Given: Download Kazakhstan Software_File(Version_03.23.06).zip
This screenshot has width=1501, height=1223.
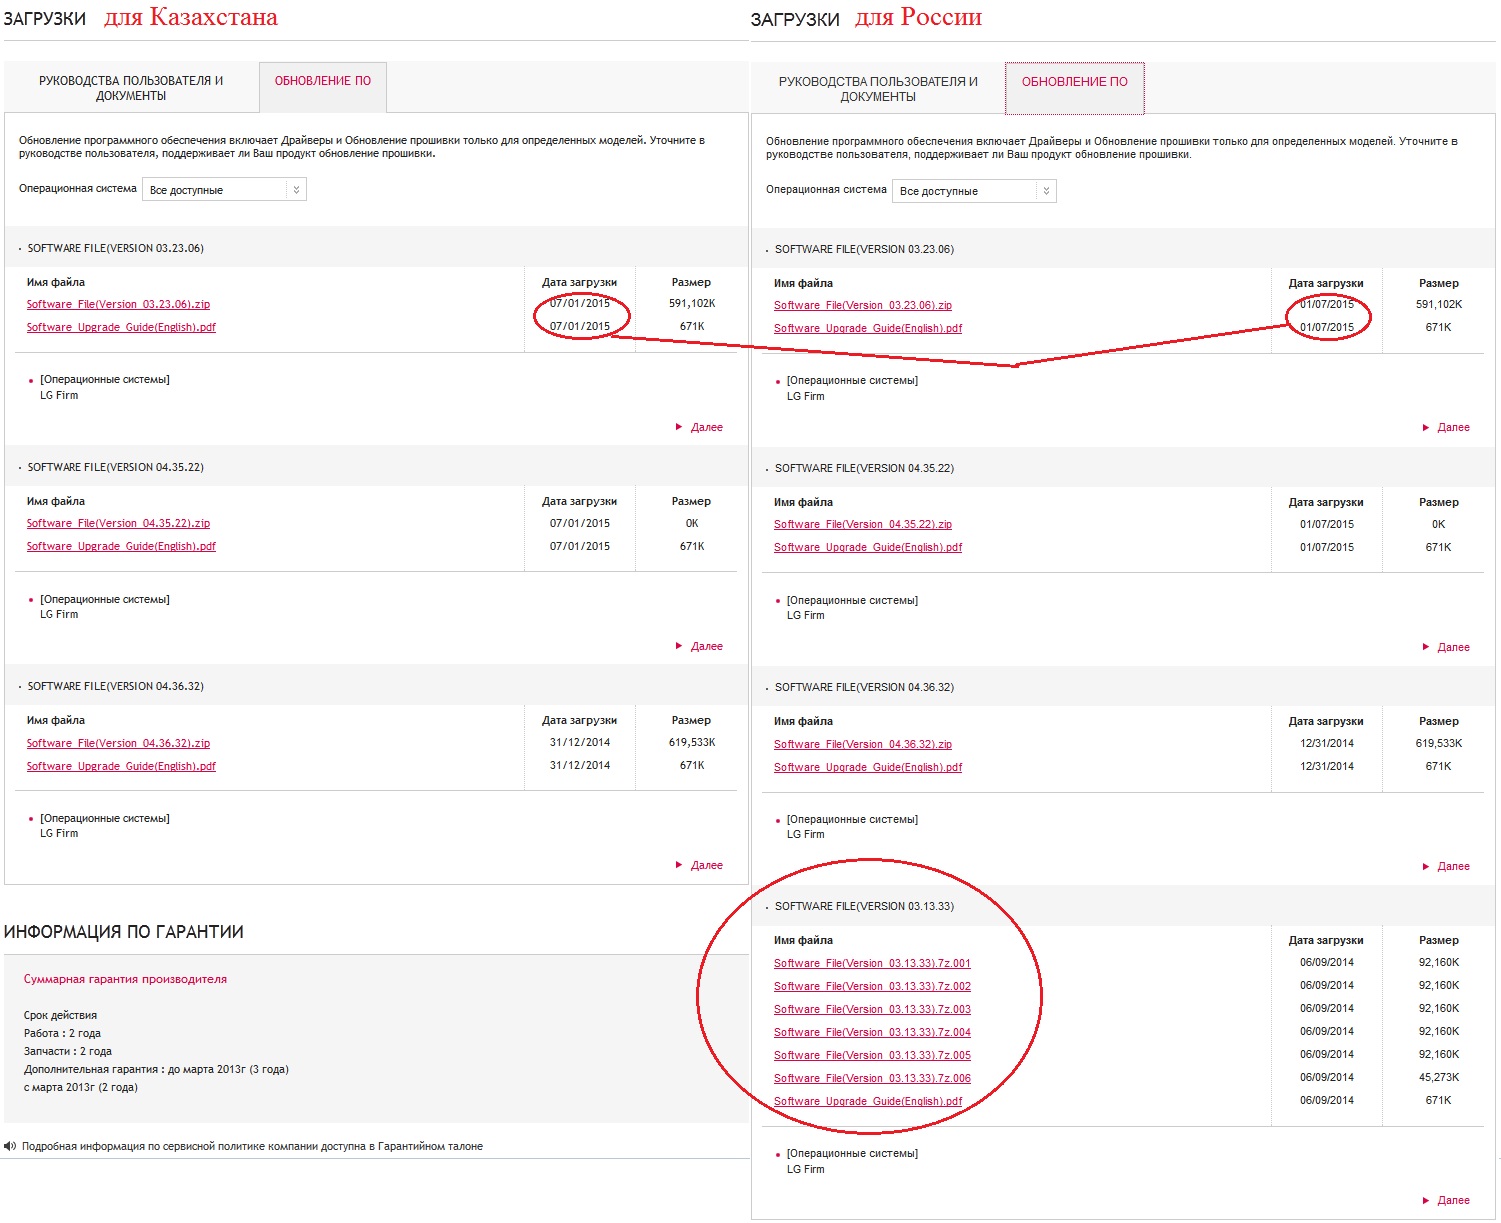Looking at the screenshot, I should [118, 304].
